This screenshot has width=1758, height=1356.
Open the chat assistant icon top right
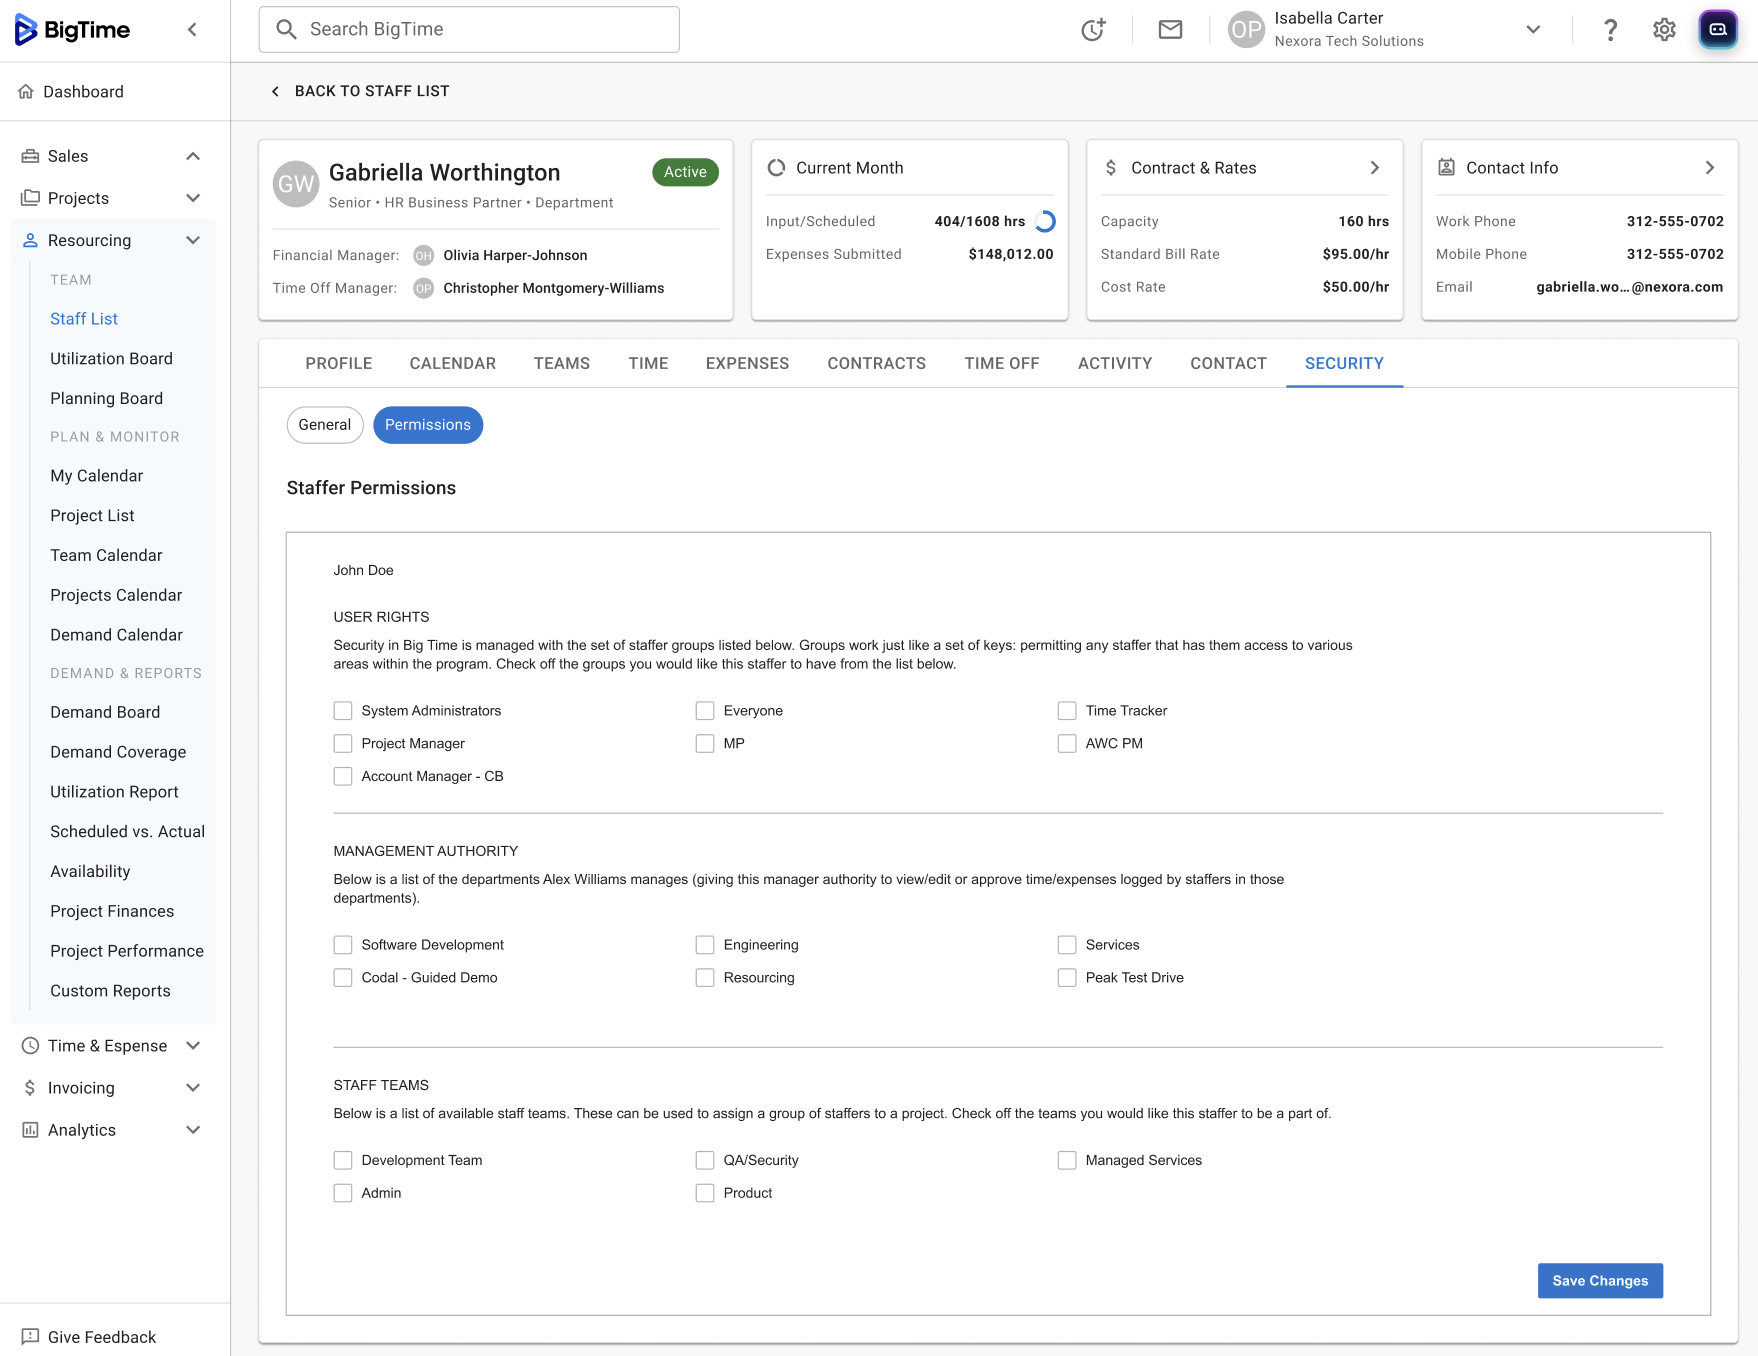point(1717,30)
